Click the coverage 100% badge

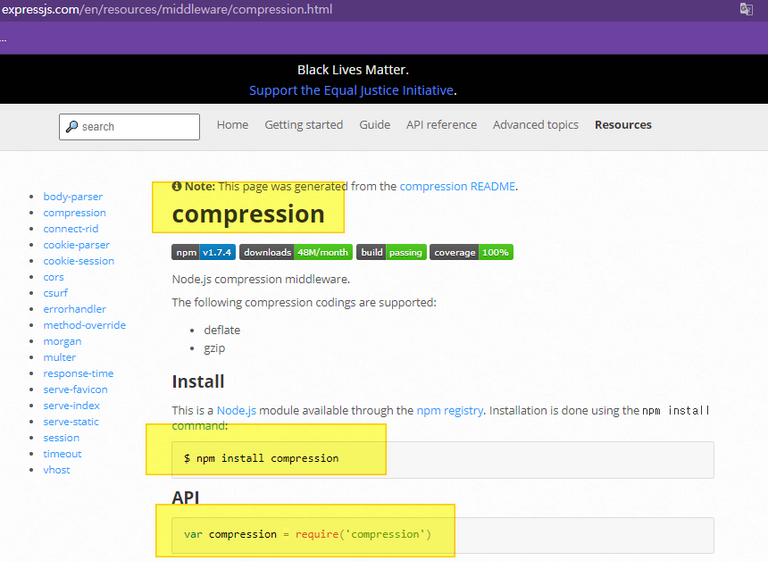(471, 252)
